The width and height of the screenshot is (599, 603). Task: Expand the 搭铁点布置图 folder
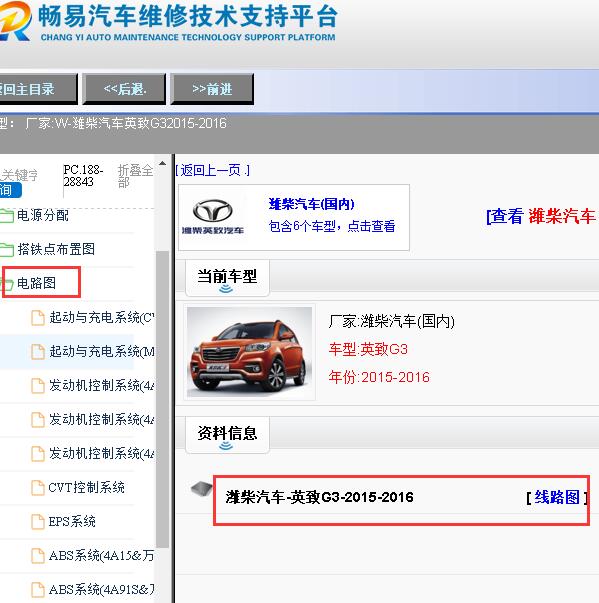[x=56, y=249]
